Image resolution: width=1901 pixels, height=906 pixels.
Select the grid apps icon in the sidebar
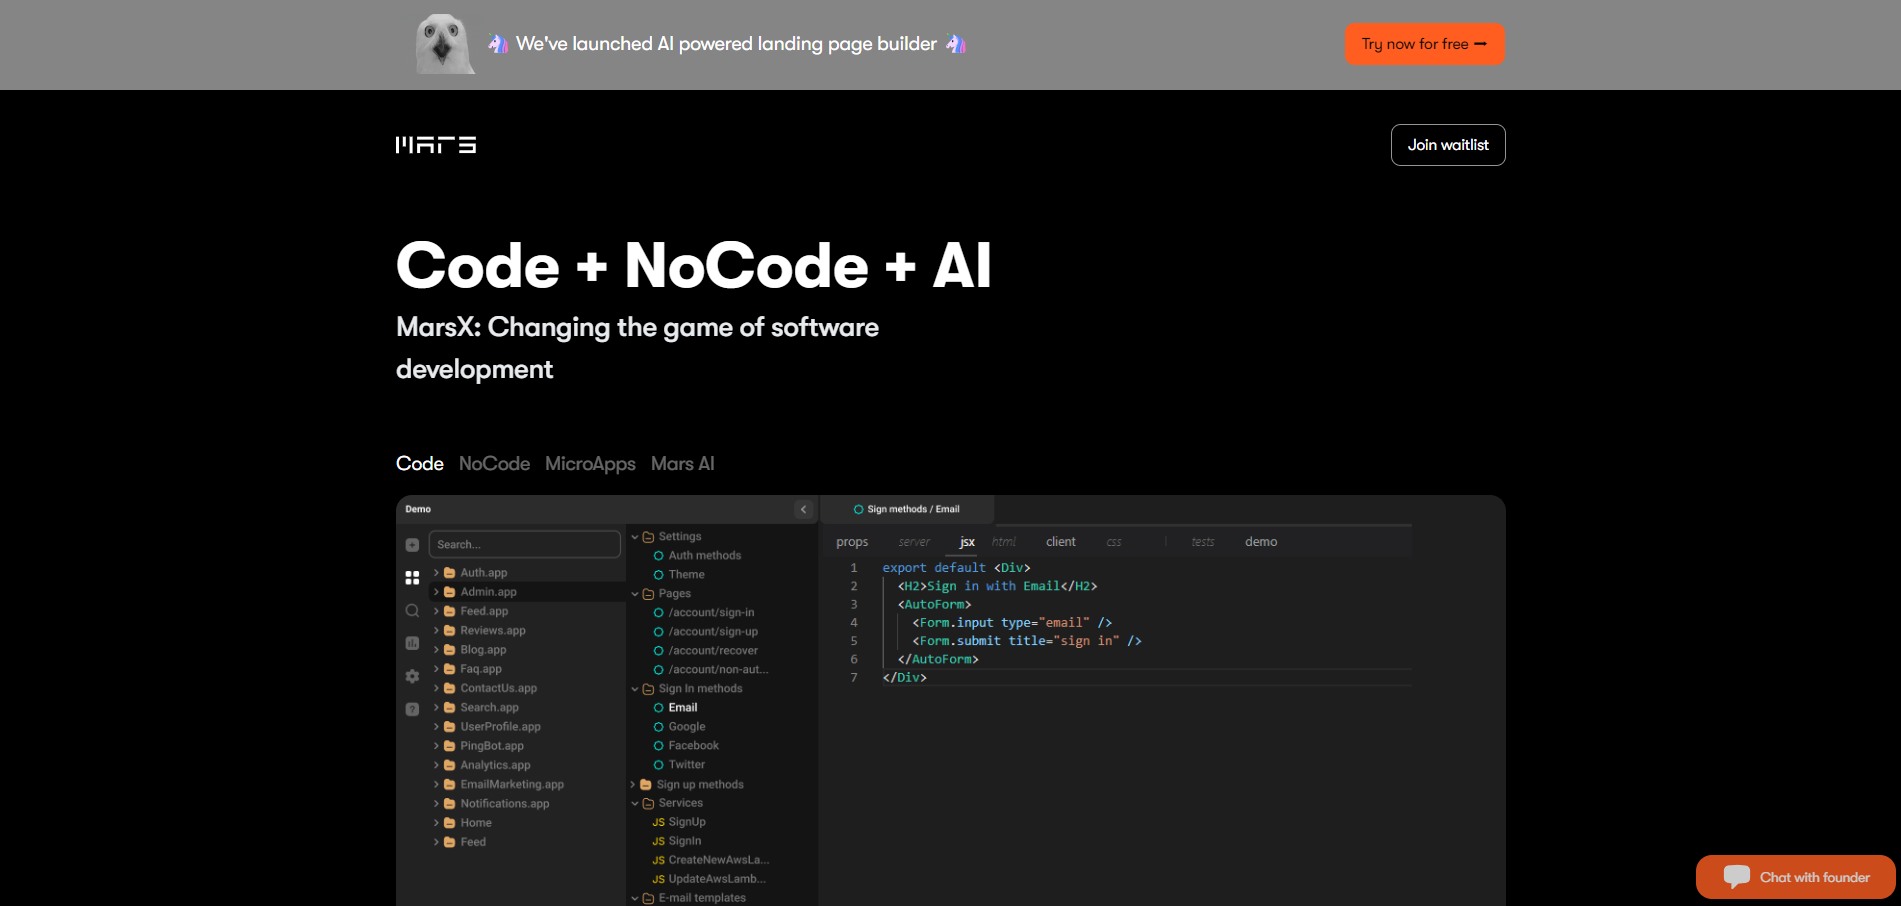click(x=412, y=578)
